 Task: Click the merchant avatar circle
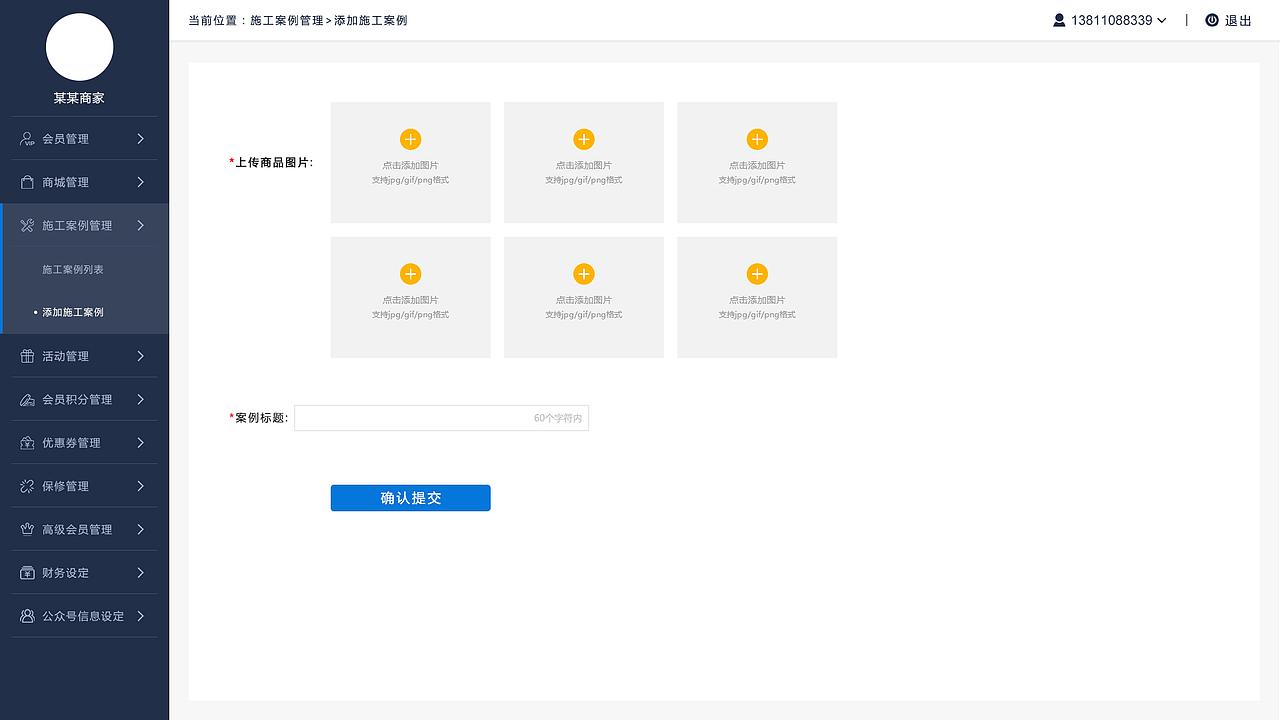point(80,47)
